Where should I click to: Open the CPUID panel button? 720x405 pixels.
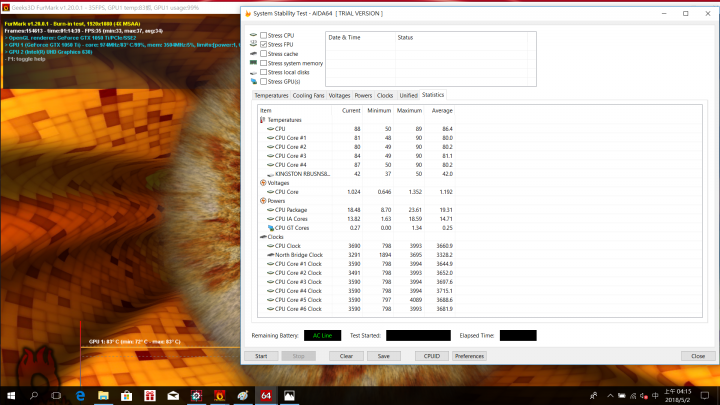[x=432, y=356]
